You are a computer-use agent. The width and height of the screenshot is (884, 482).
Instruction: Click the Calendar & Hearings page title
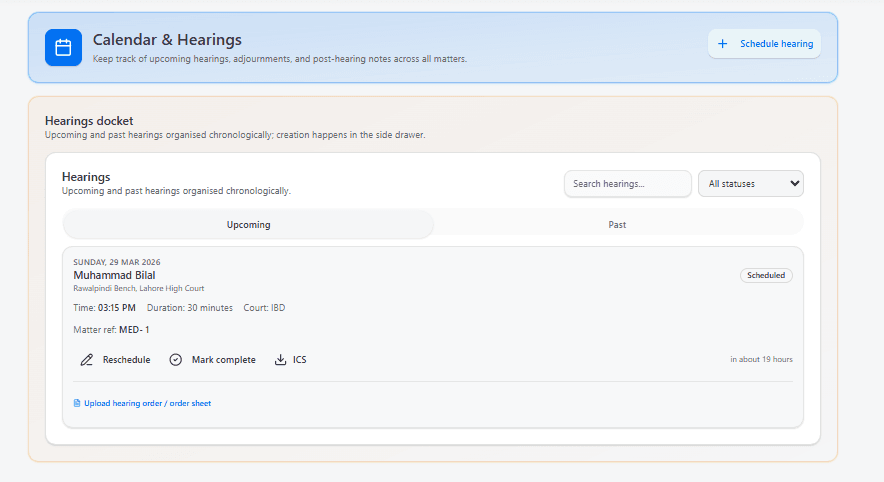point(167,40)
